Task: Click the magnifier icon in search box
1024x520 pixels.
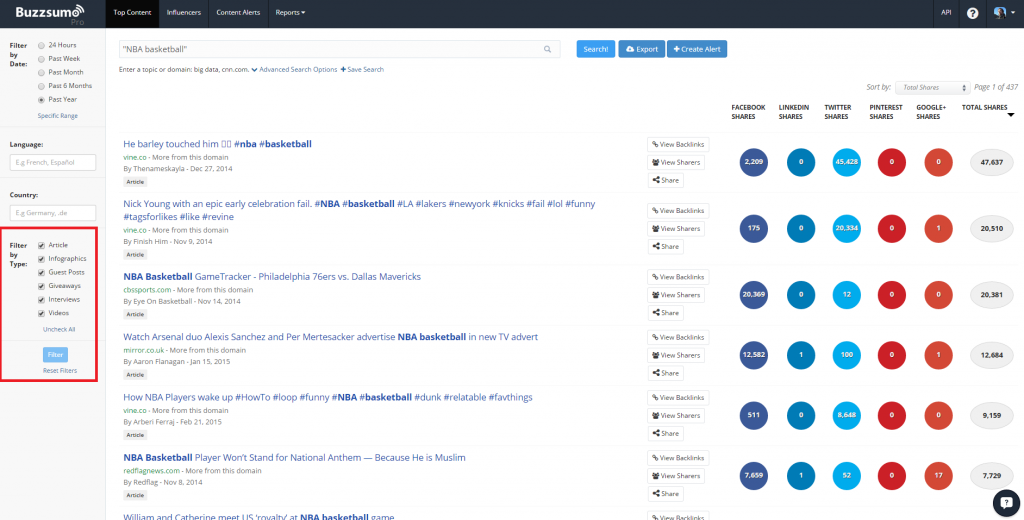Action: tap(547, 49)
